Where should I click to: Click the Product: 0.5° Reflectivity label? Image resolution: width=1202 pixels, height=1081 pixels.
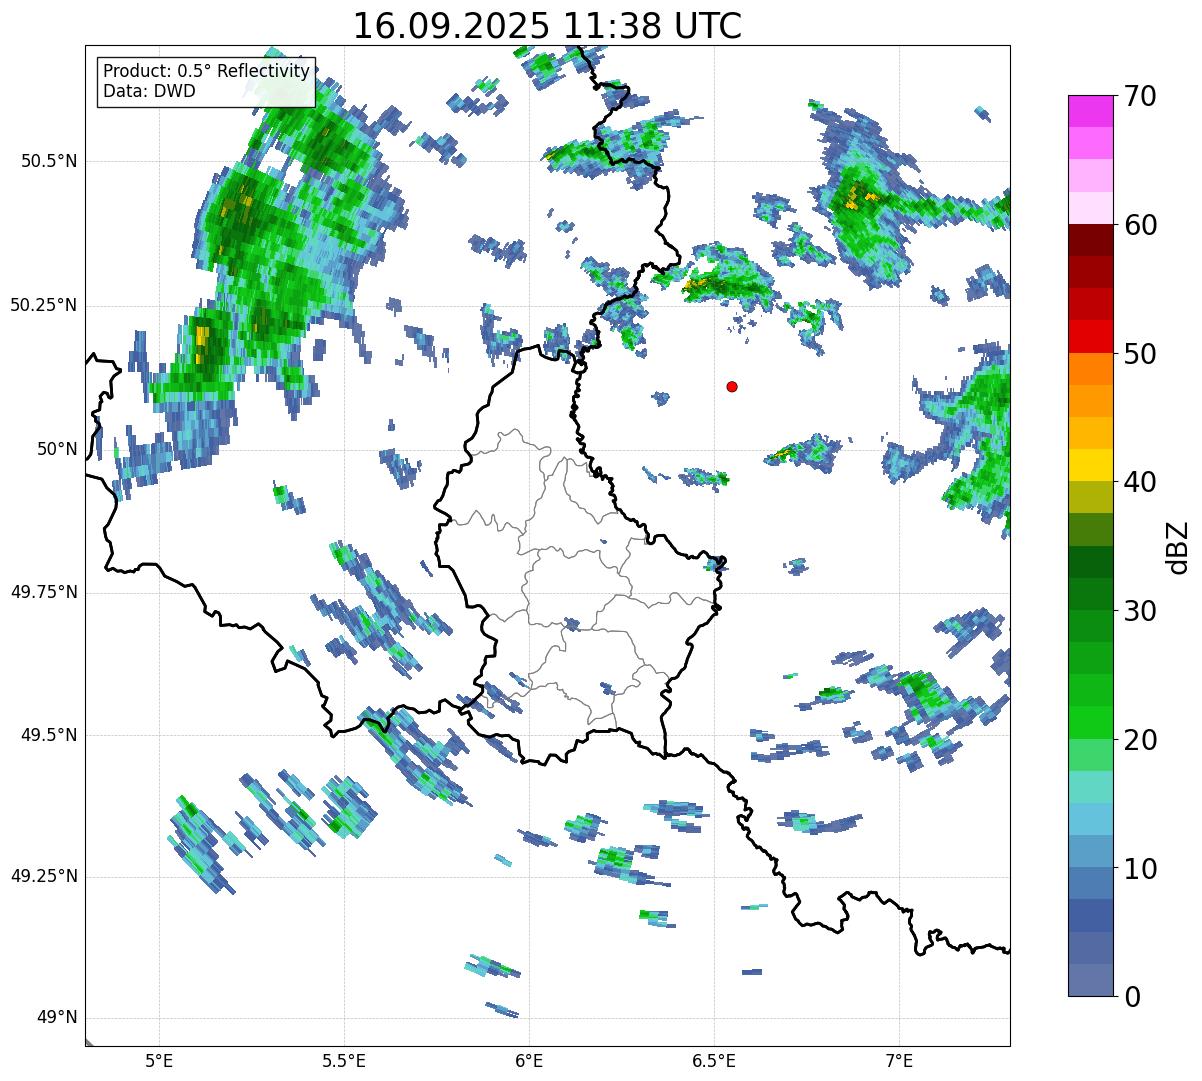[207, 72]
